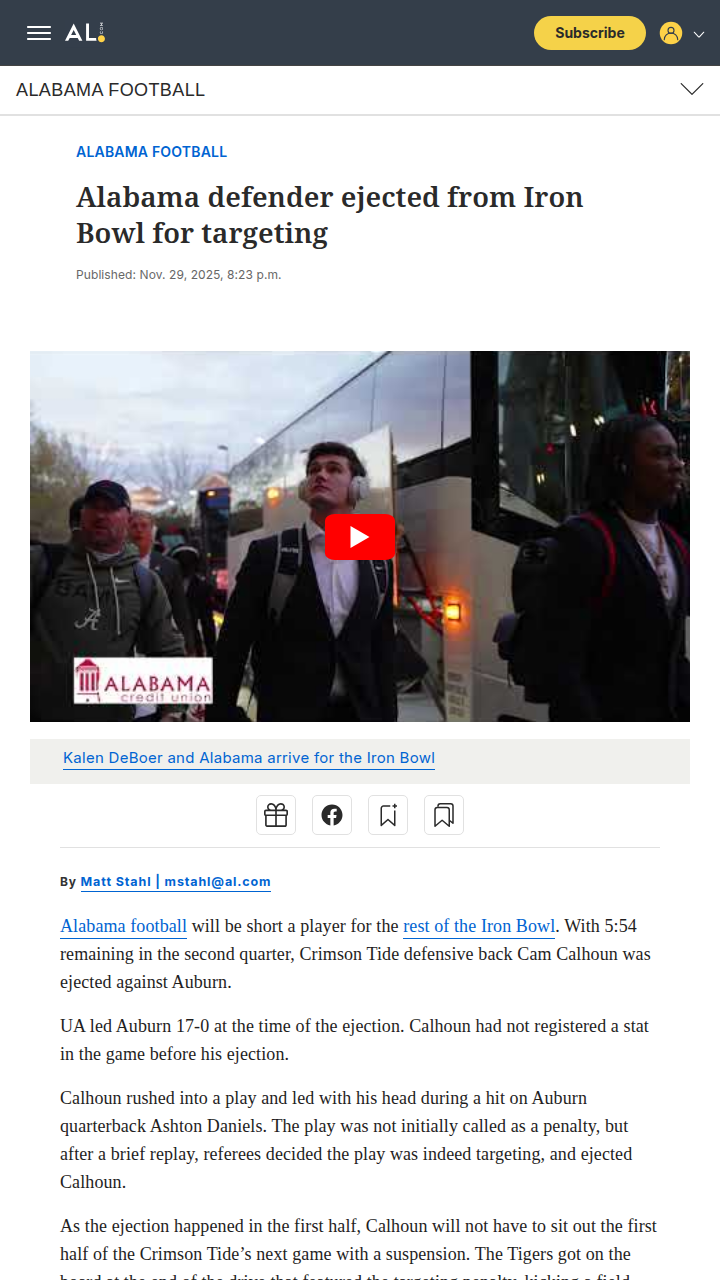Follow the 'rest of the Iron Bowl' link
This screenshot has height=1280, width=720.
click(x=479, y=926)
